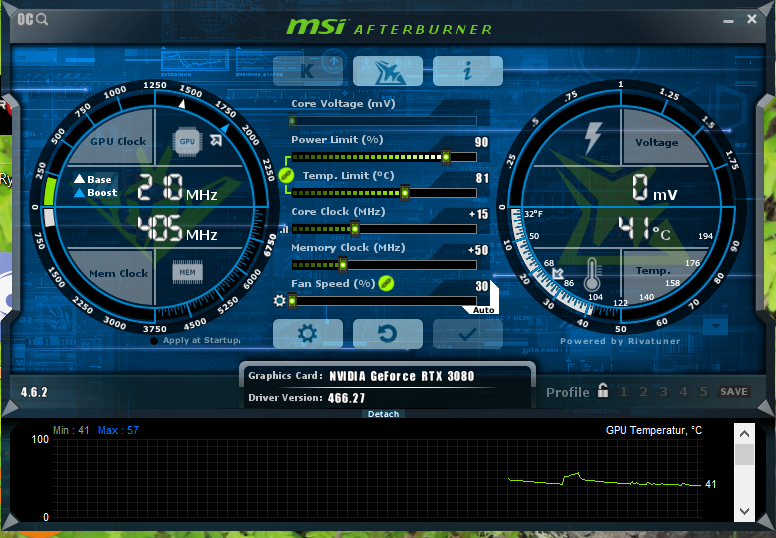Click the Memory Clock value +50

(479, 250)
